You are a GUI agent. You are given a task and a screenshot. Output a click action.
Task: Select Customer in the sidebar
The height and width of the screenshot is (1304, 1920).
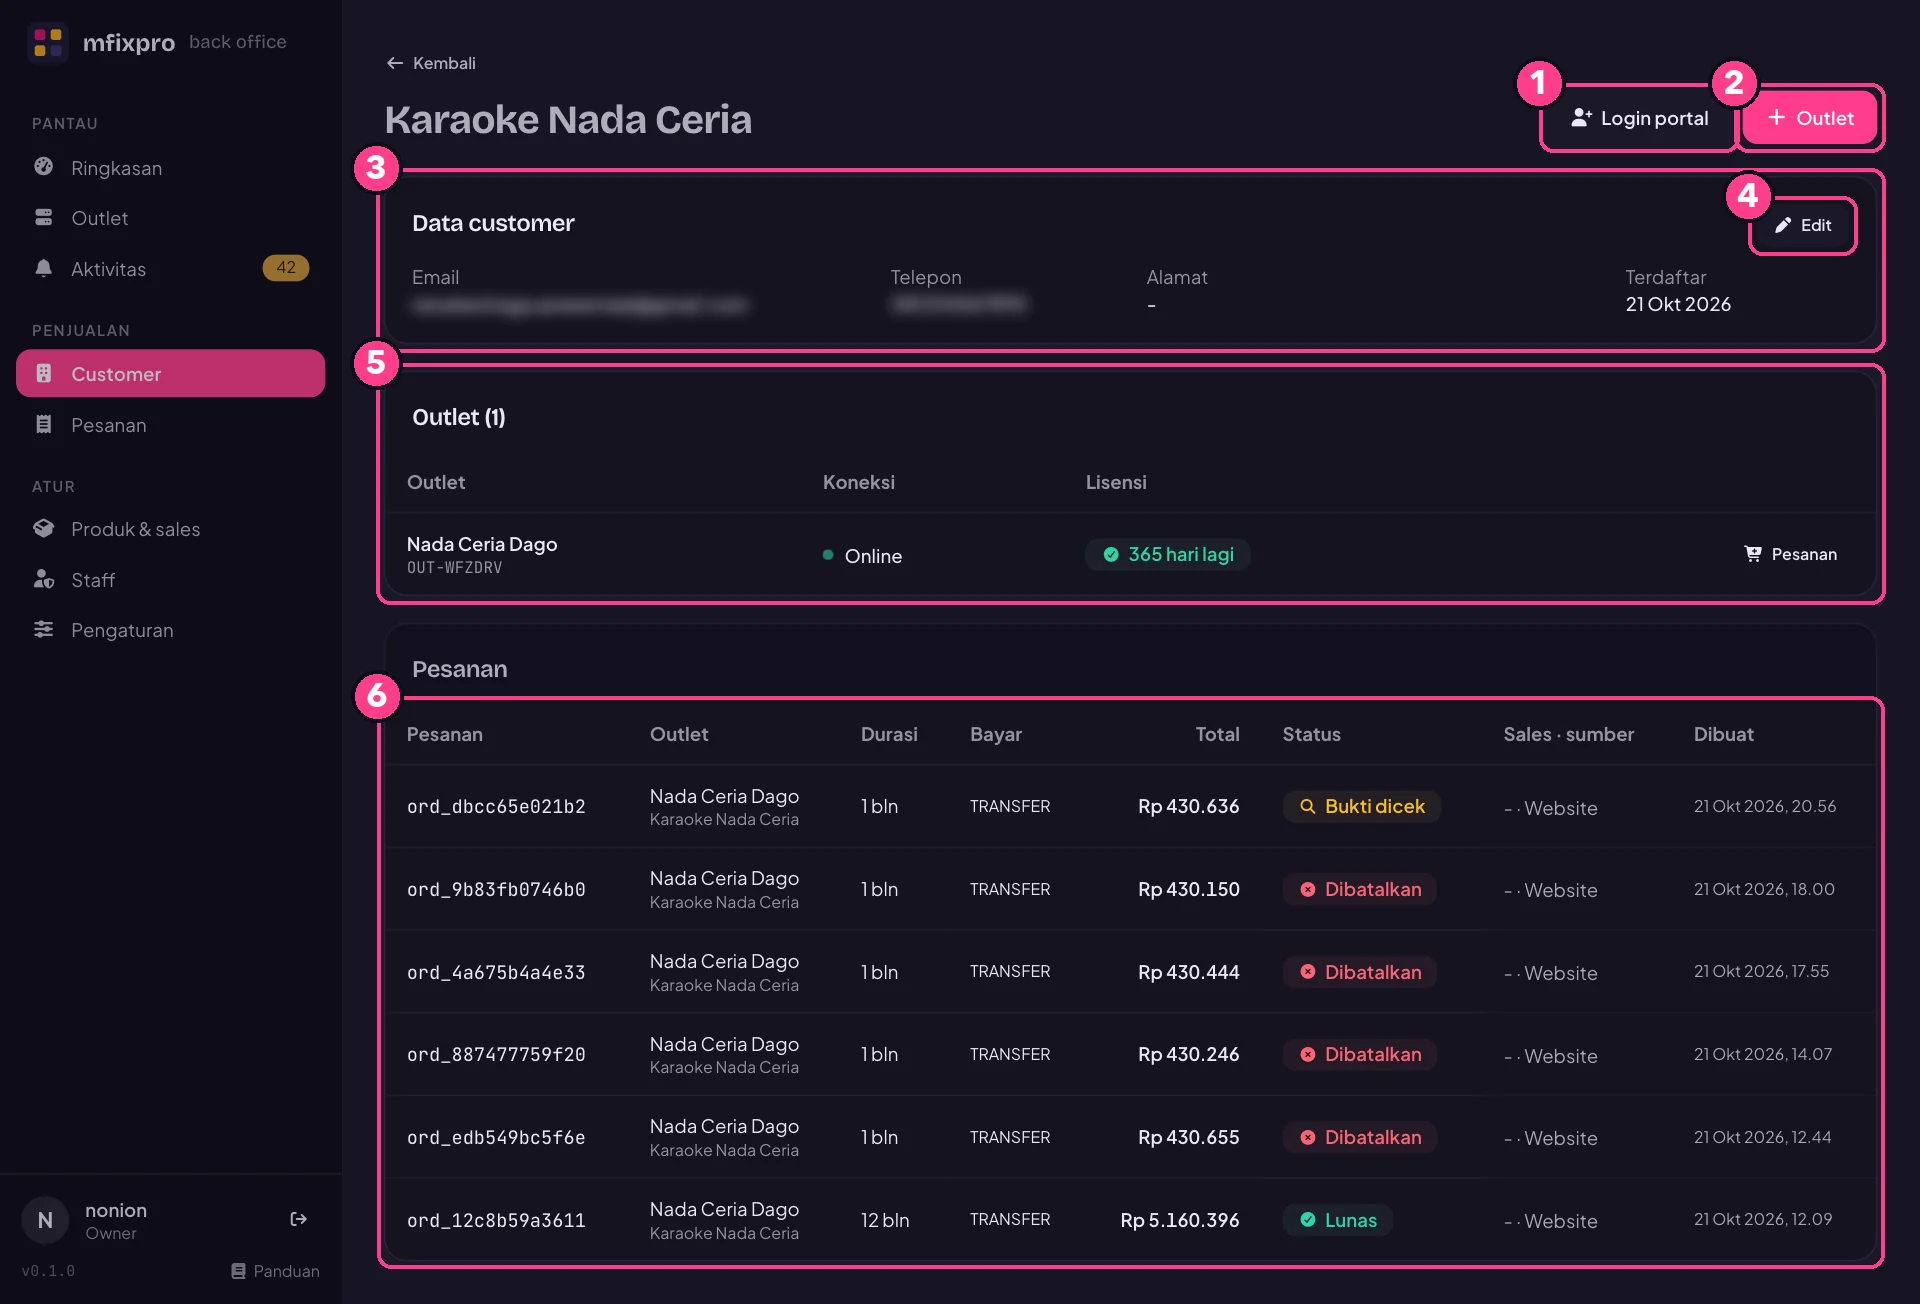[170, 374]
